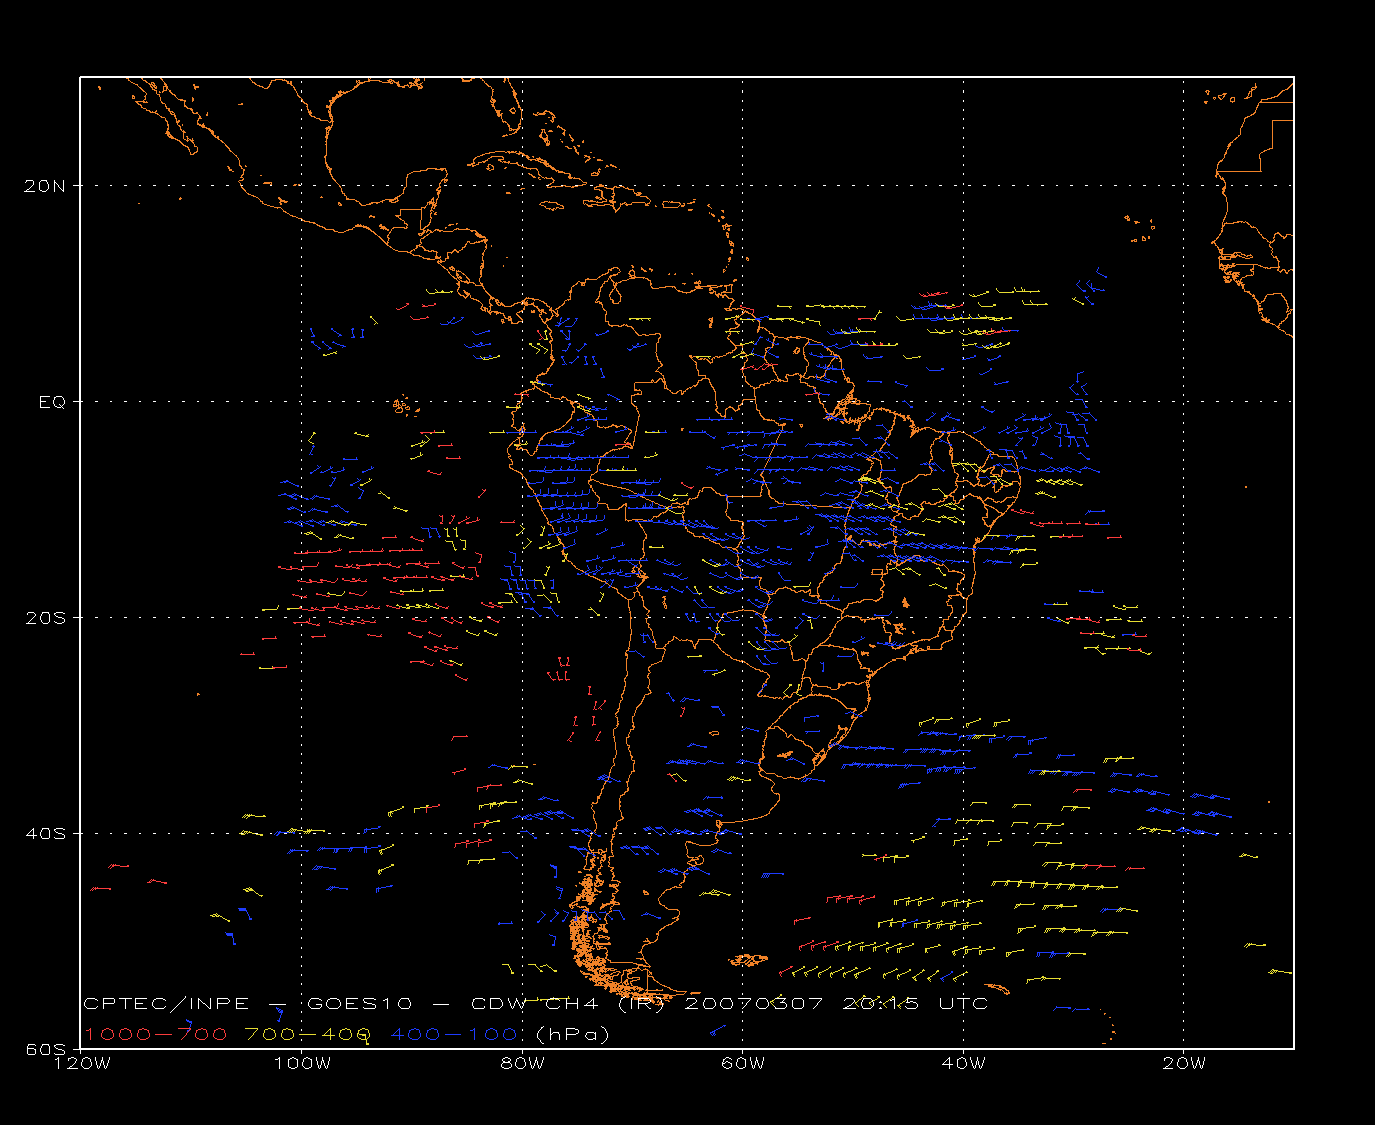Click the CPTEC/INPE source text
The width and height of the screenshot is (1375, 1125).
point(166,1004)
